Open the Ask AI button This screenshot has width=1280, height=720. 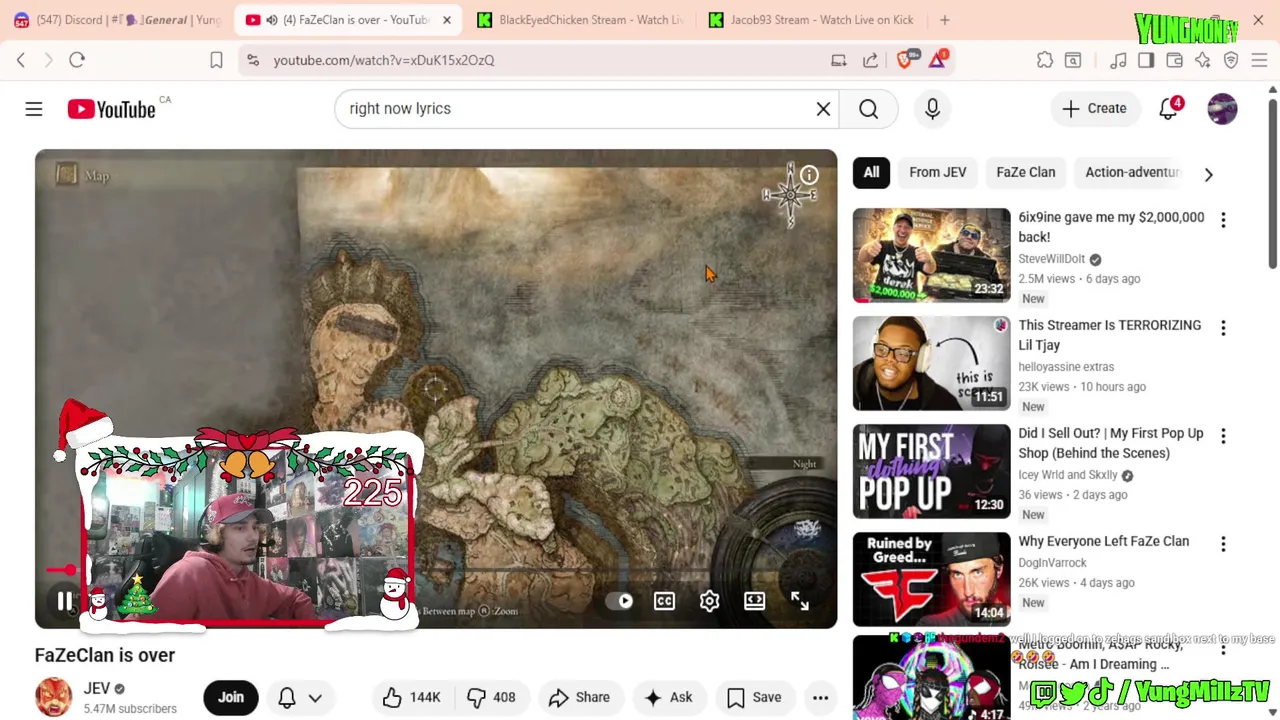coord(669,697)
